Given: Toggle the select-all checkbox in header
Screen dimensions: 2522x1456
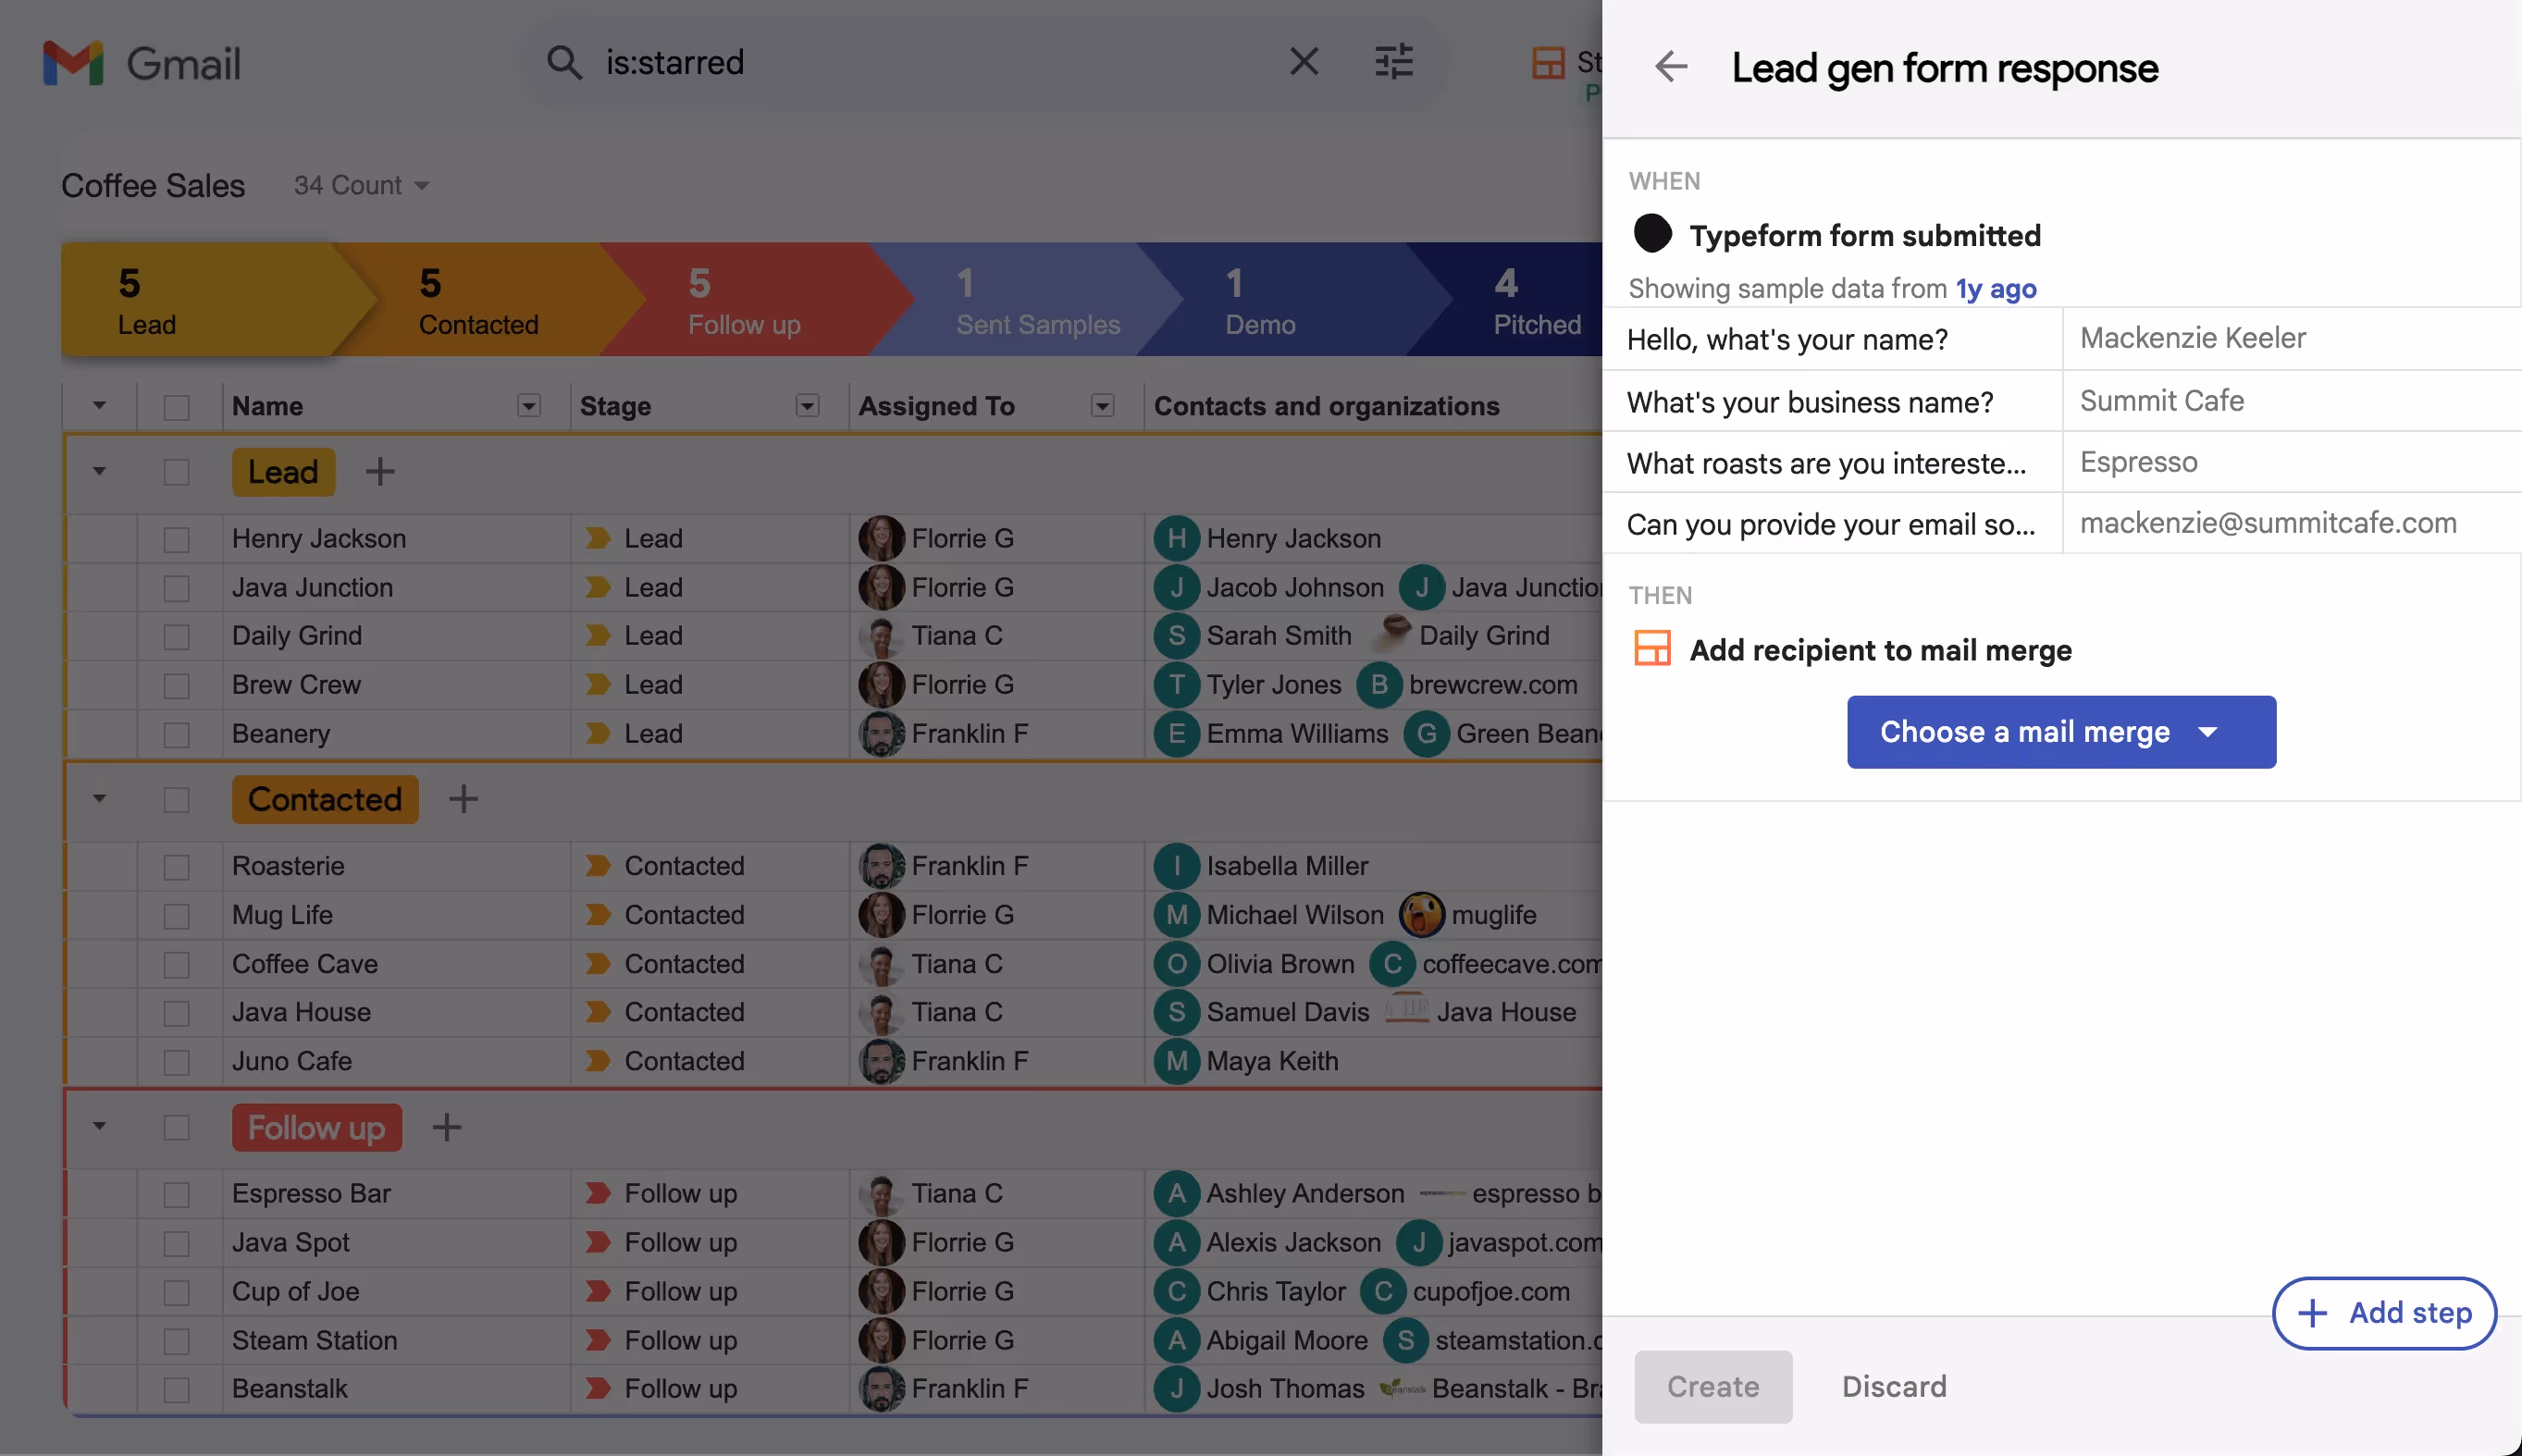Looking at the screenshot, I should coord(177,406).
